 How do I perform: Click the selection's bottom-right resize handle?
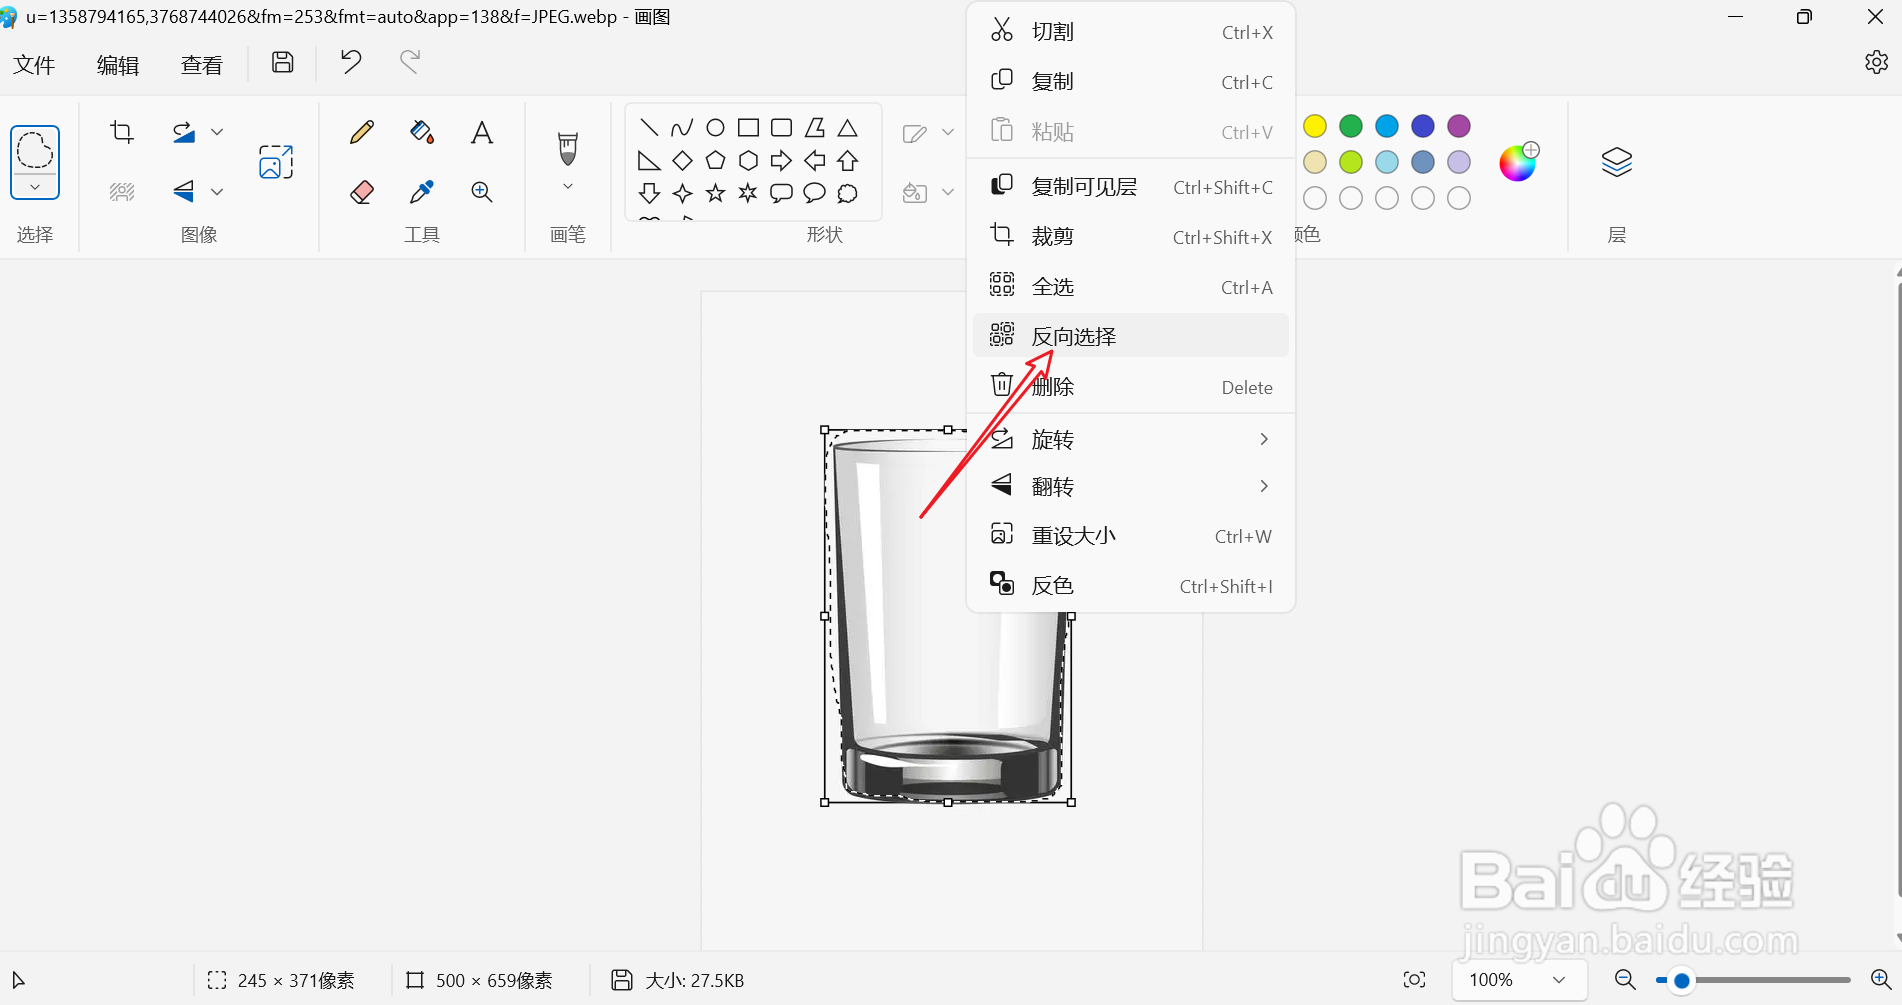(1071, 802)
